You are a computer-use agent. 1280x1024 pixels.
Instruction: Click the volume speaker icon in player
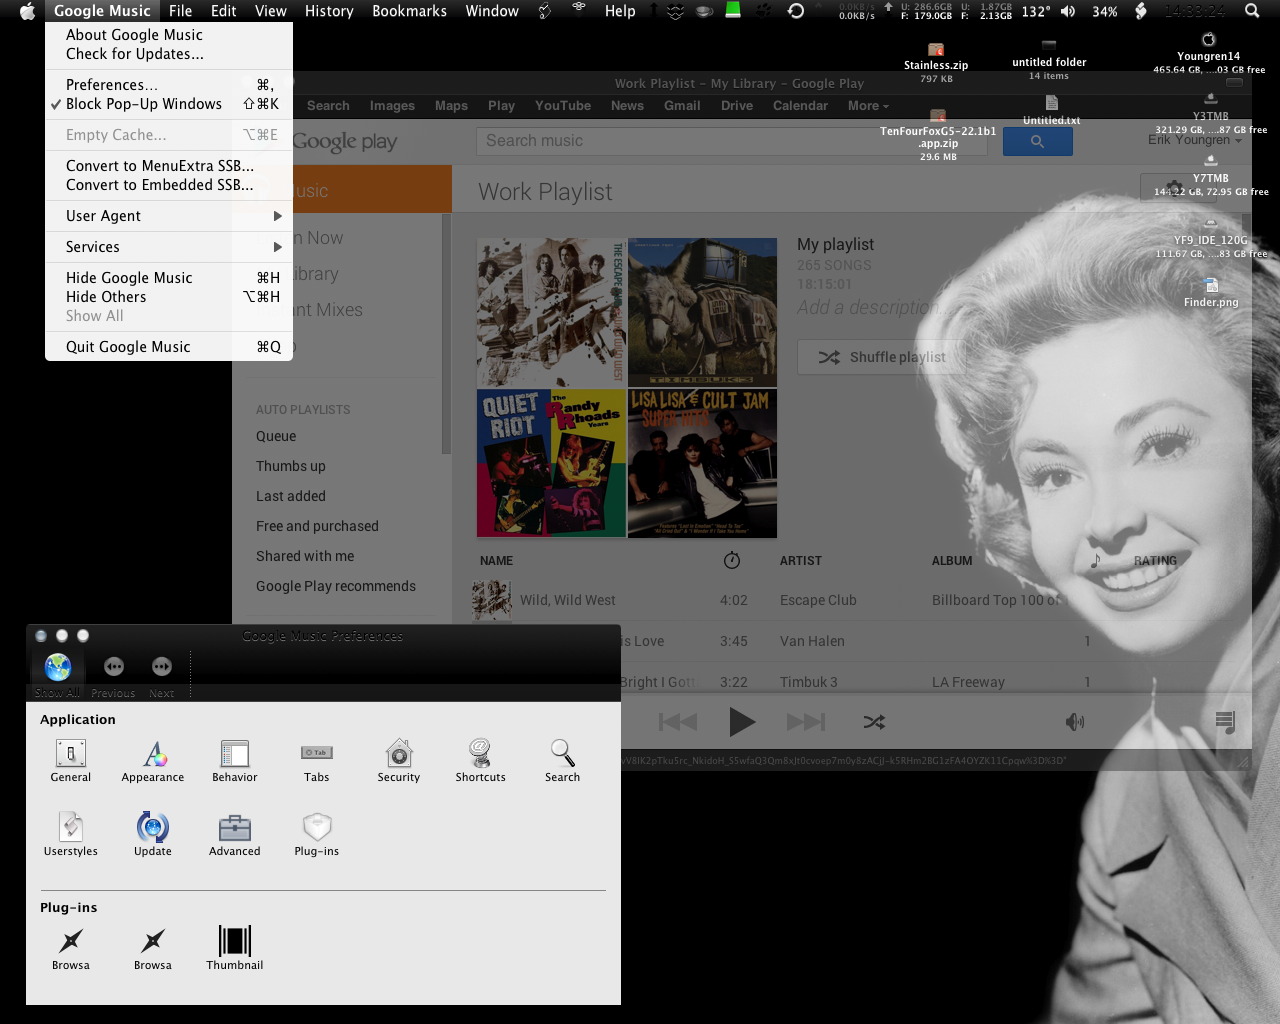click(1075, 721)
